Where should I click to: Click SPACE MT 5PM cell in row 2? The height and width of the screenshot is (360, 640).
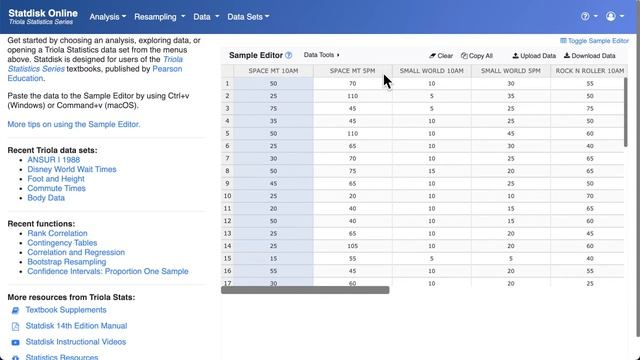(353, 96)
